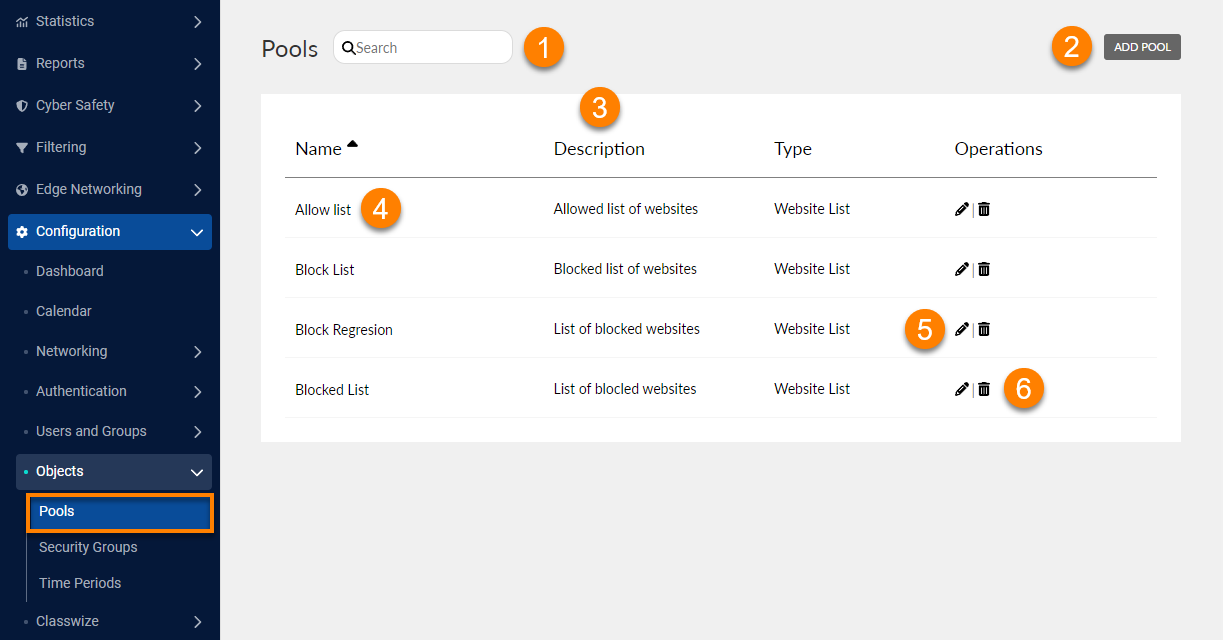Image resolution: width=1223 pixels, height=640 pixels.
Task: Edit the Block Regresion pool
Action: tap(961, 329)
